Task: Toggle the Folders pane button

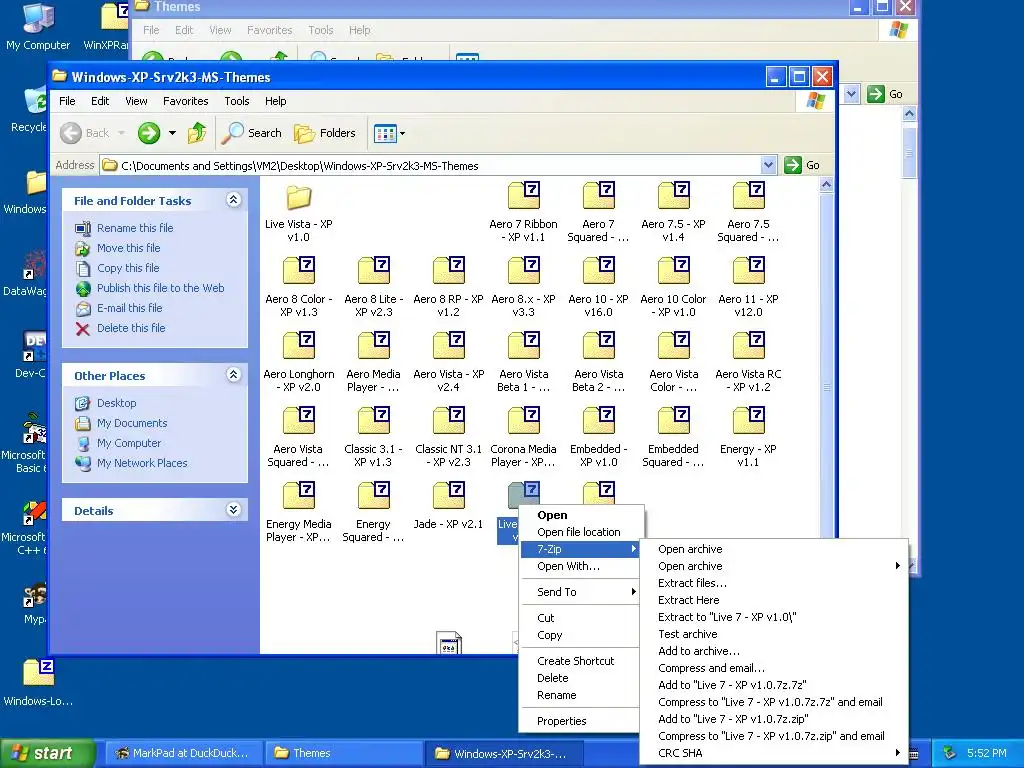Action: coord(325,133)
